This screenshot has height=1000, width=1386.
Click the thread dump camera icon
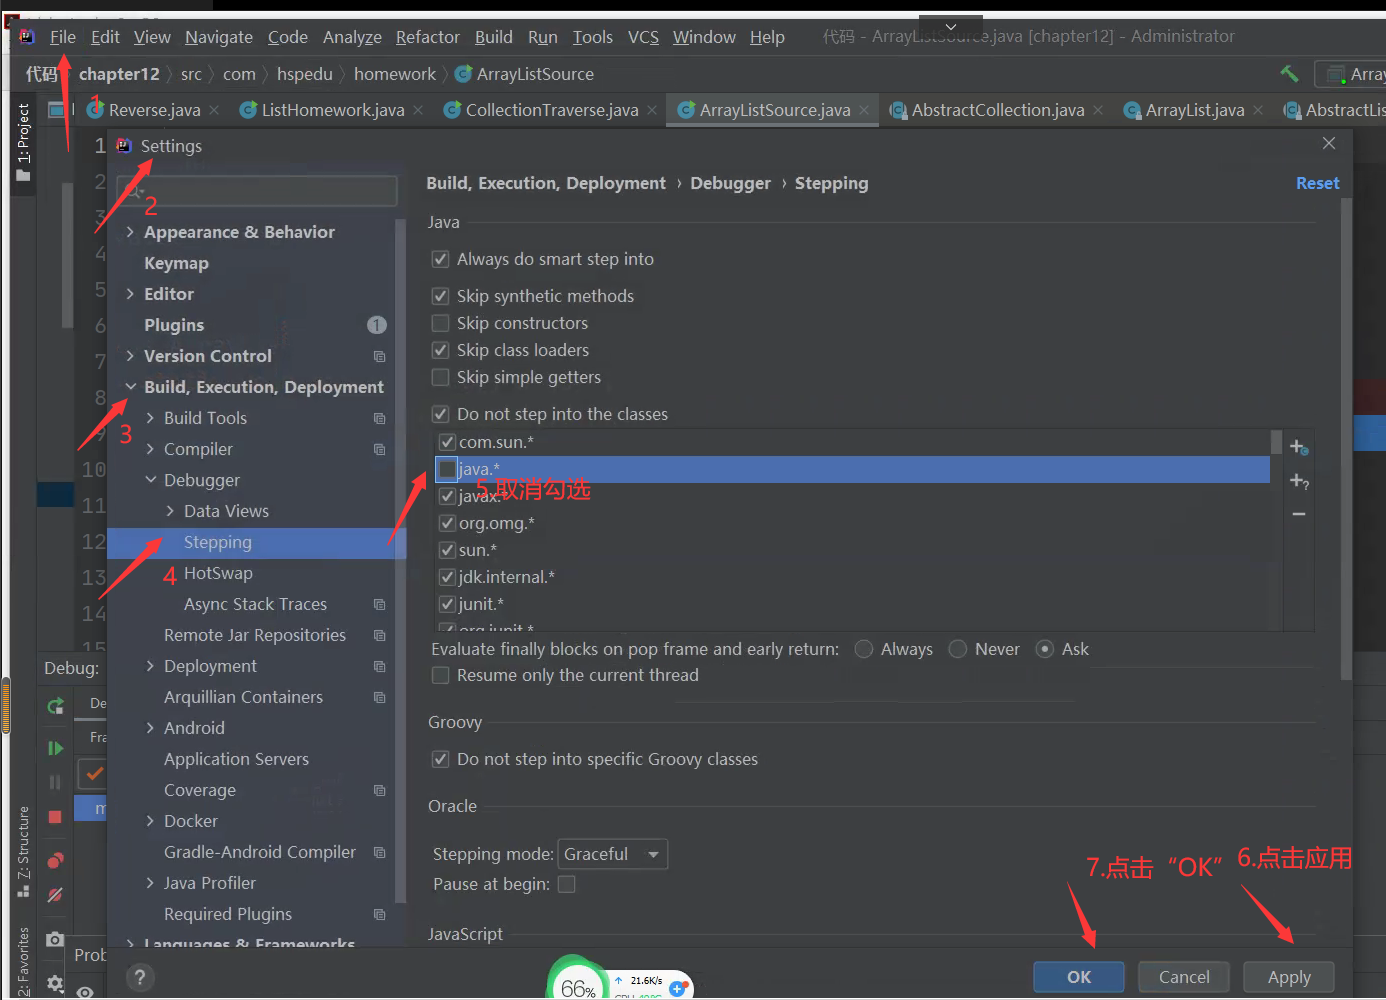55,940
